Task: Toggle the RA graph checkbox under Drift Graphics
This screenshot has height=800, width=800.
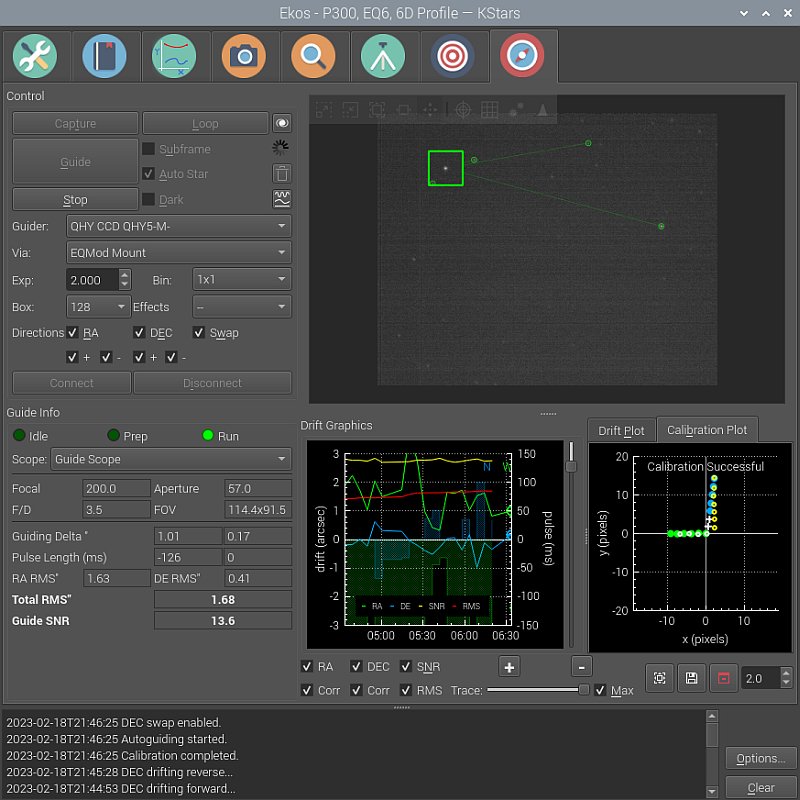Action: pyautogui.click(x=307, y=666)
